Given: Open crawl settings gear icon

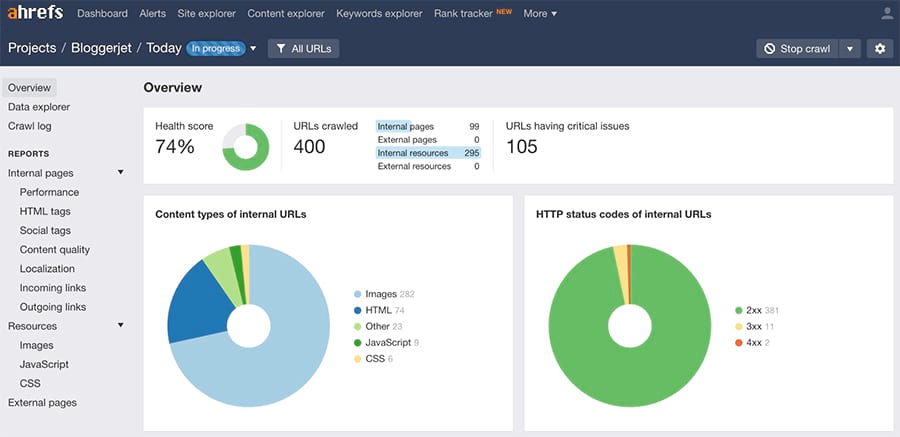Looking at the screenshot, I should (880, 48).
